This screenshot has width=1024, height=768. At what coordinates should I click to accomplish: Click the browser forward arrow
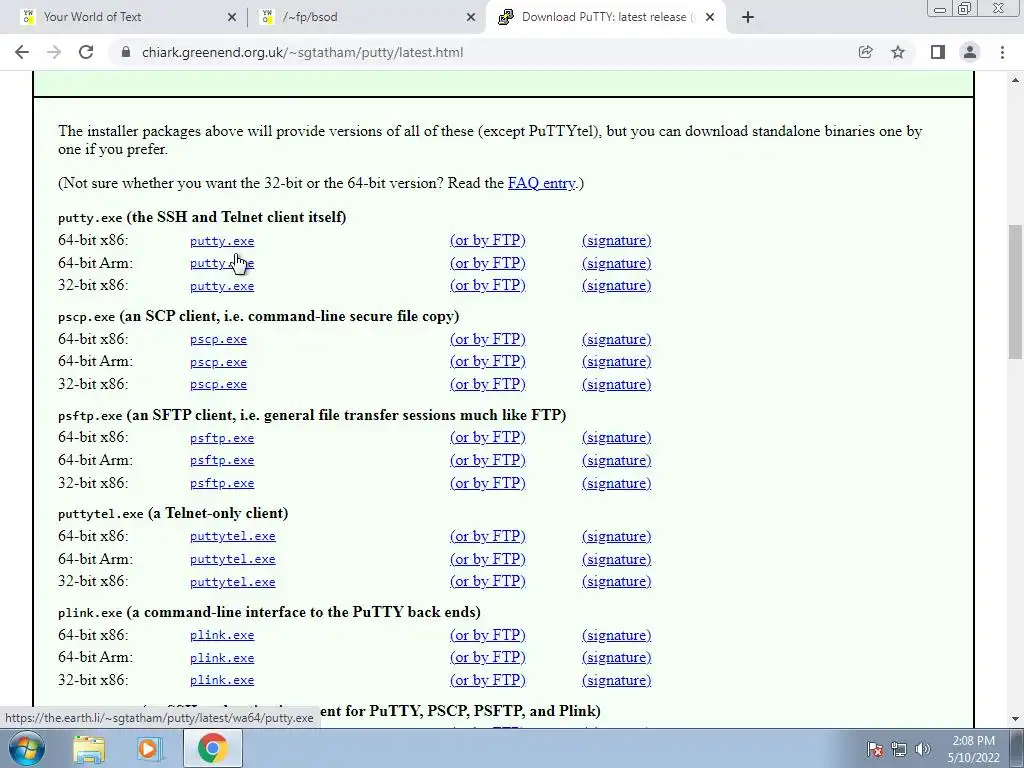54,52
